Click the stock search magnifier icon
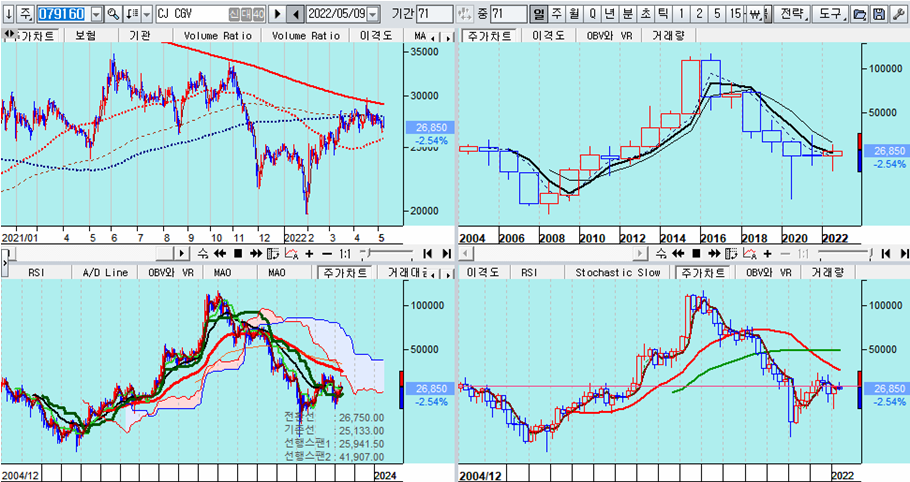The image size is (910, 482). tap(112, 15)
